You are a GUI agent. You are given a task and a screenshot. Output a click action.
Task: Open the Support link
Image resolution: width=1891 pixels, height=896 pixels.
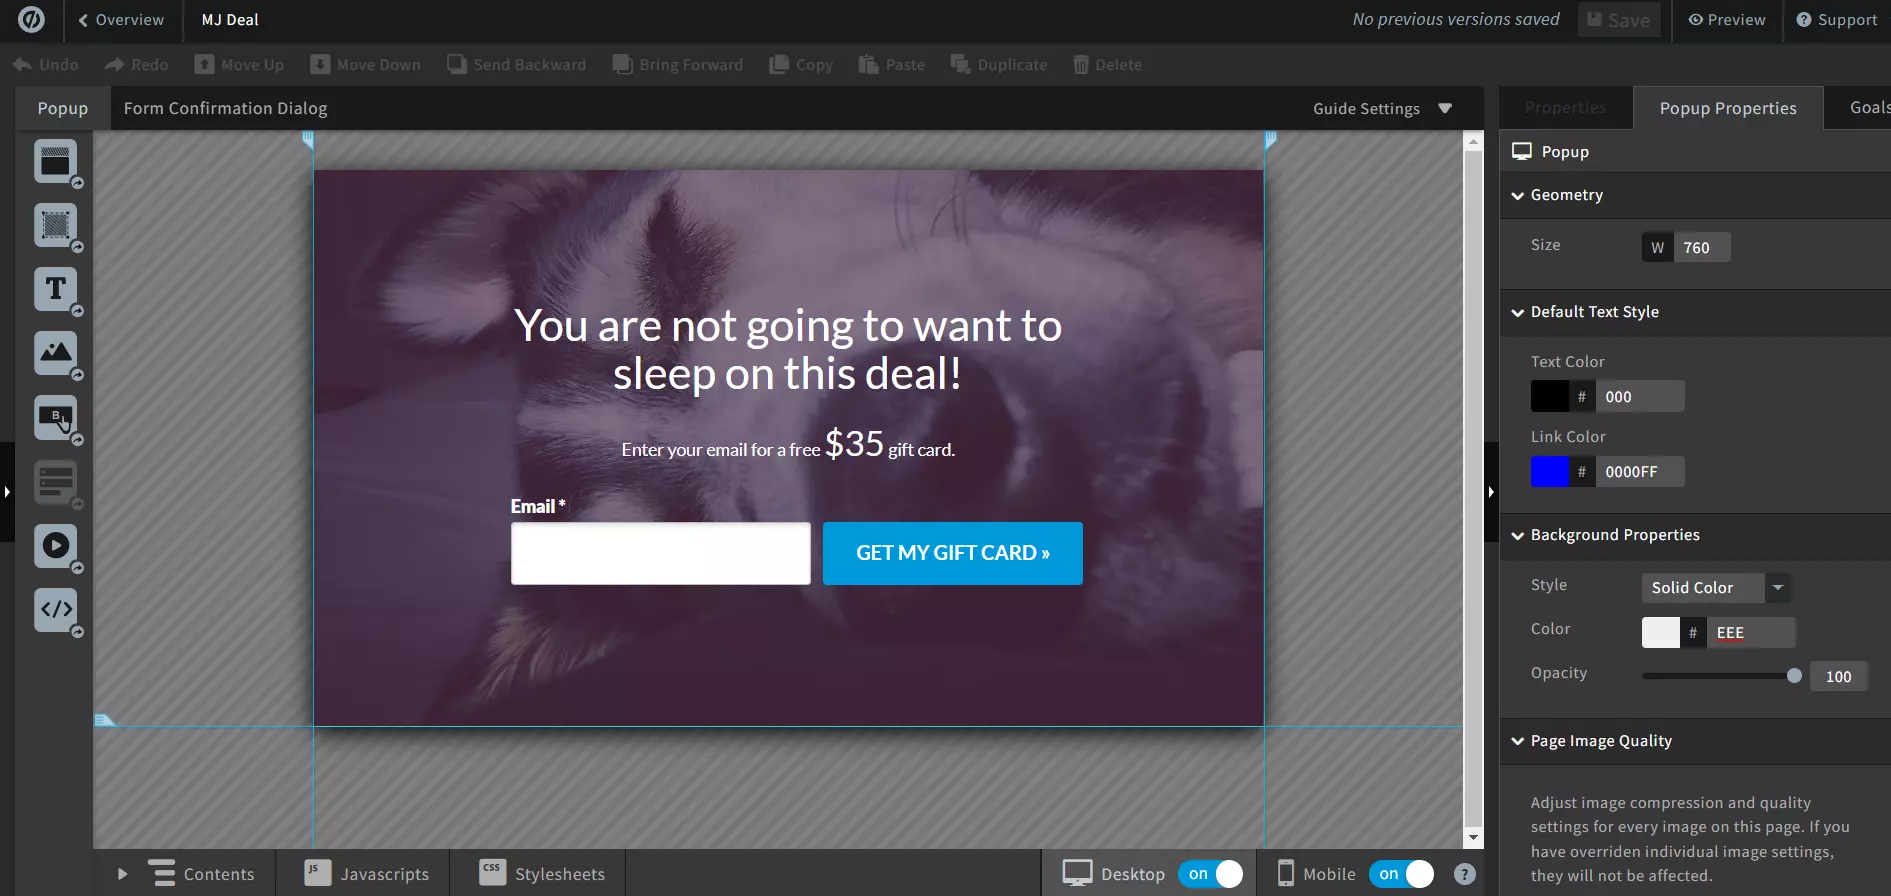click(1837, 20)
